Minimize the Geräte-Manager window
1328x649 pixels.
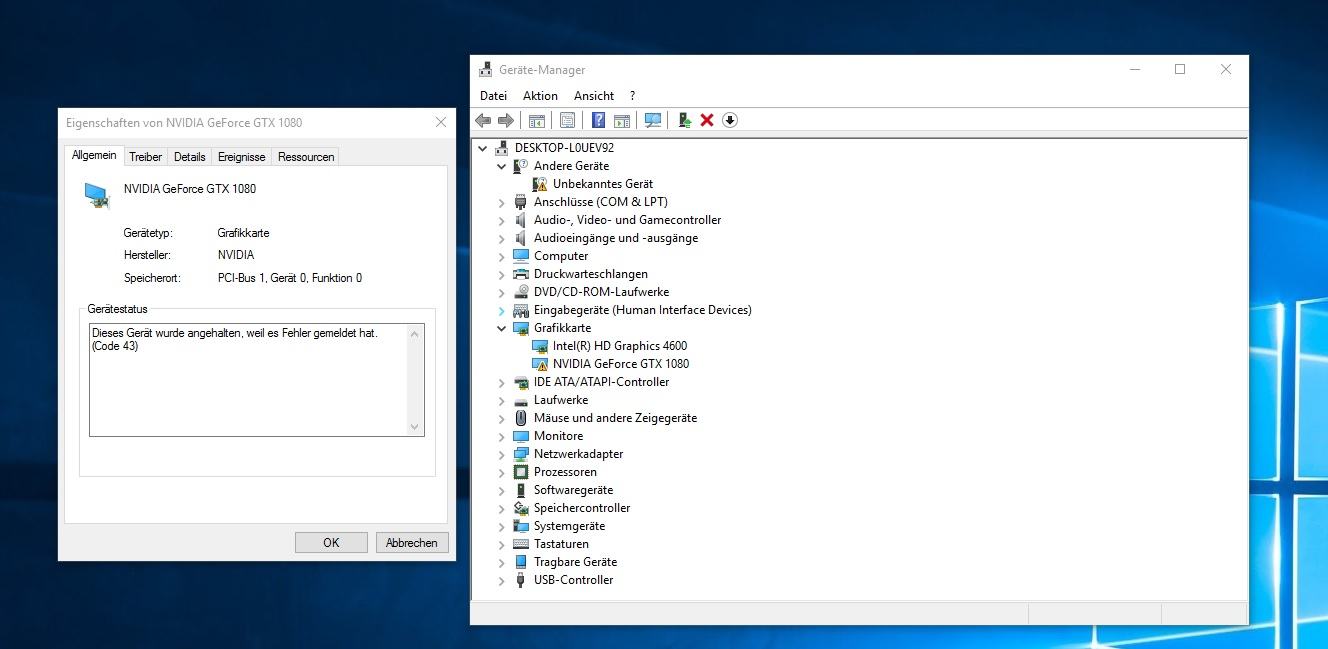[1134, 69]
